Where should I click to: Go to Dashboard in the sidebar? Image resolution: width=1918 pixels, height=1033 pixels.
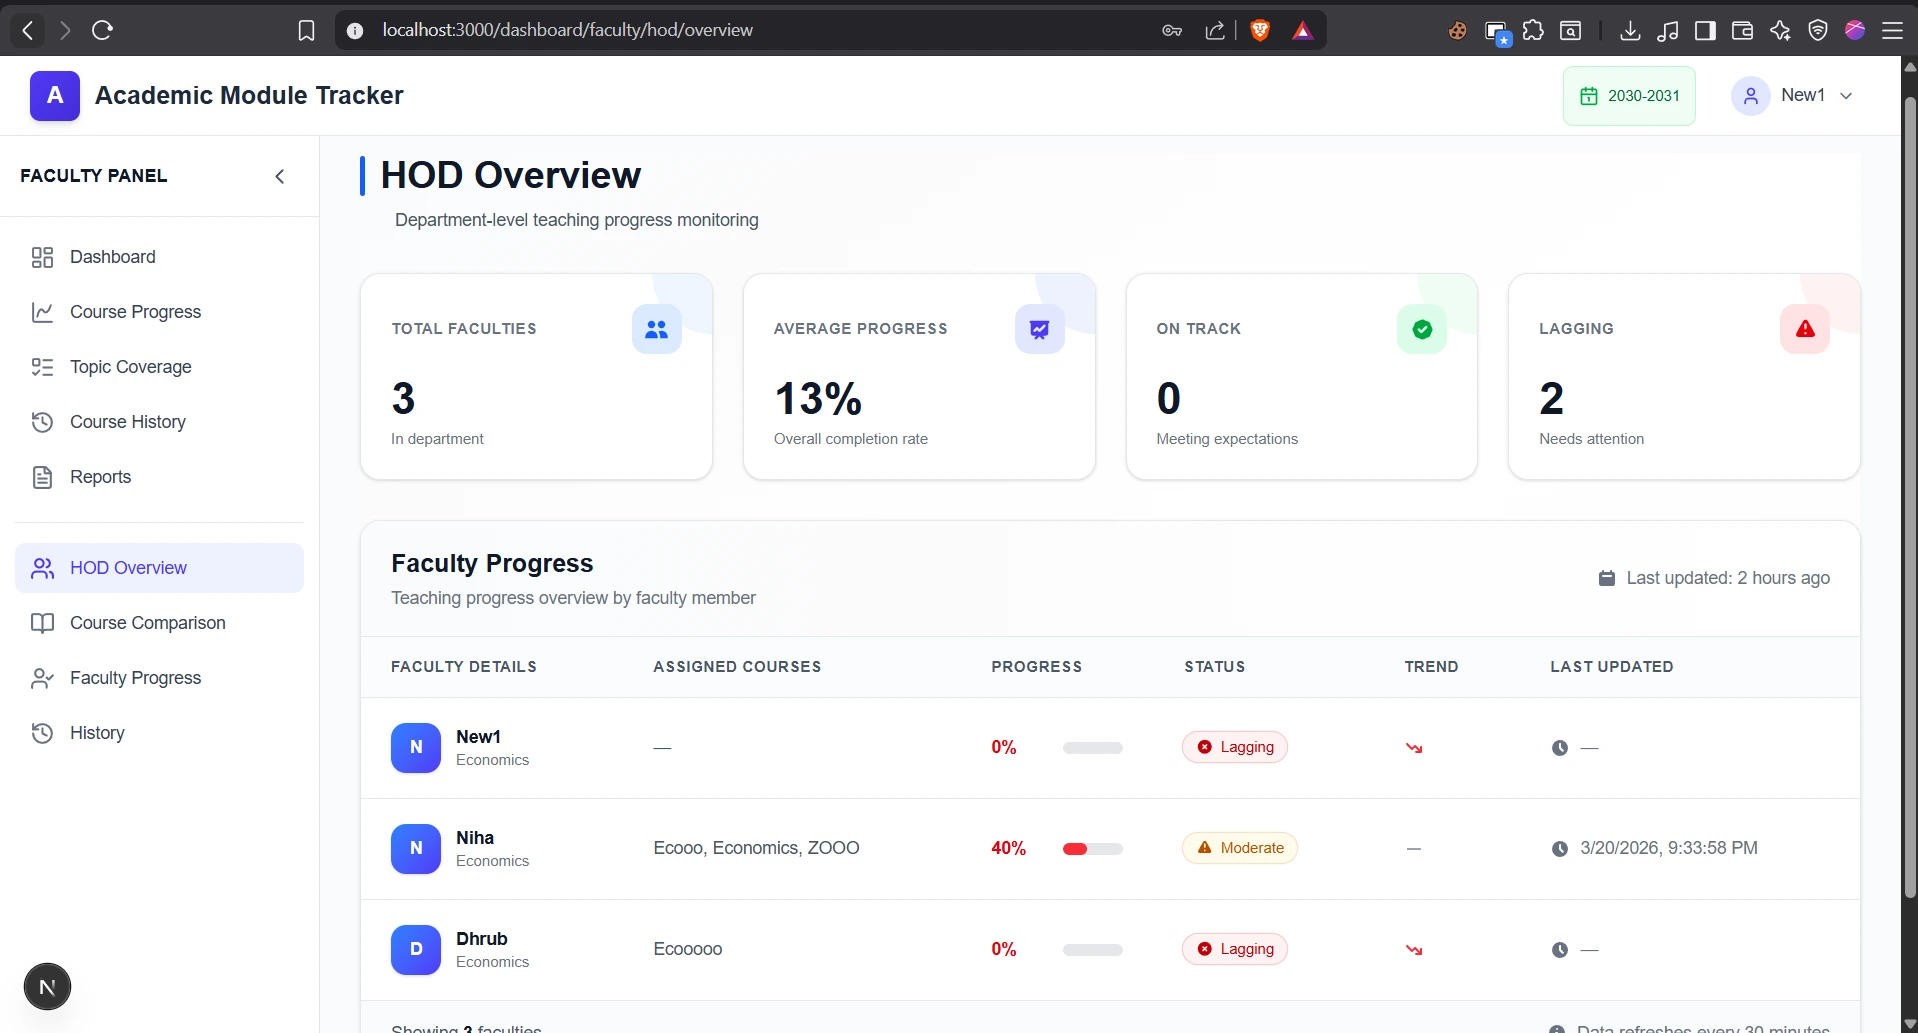pyautogui.click(x=159, y=257)
